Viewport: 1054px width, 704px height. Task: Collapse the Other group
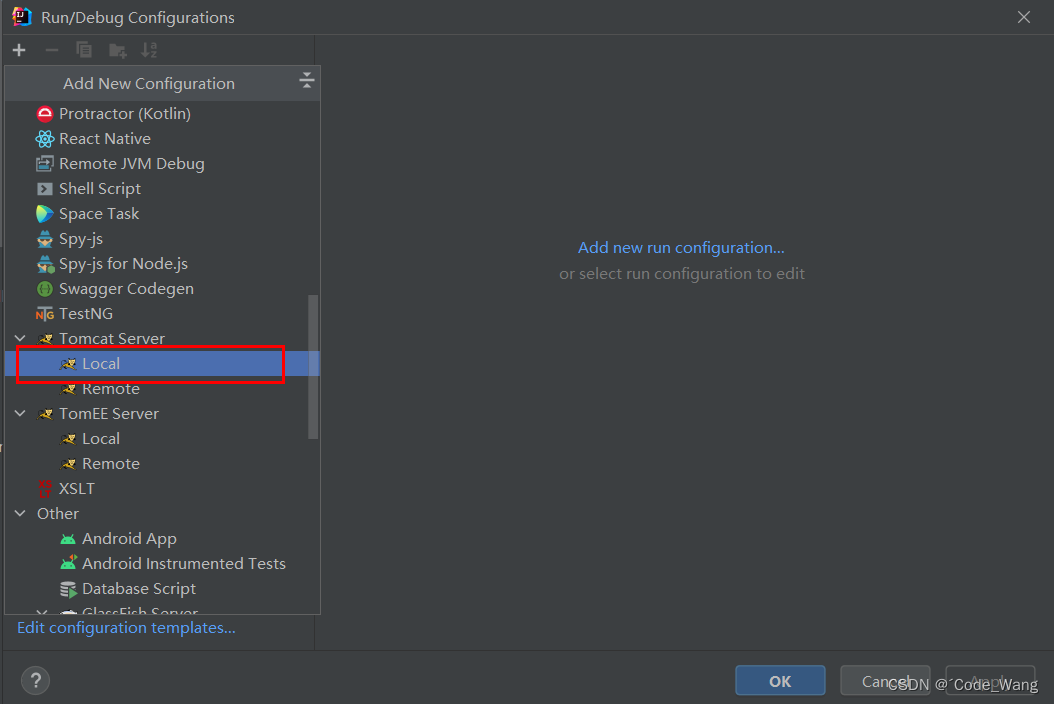(20, 513)
